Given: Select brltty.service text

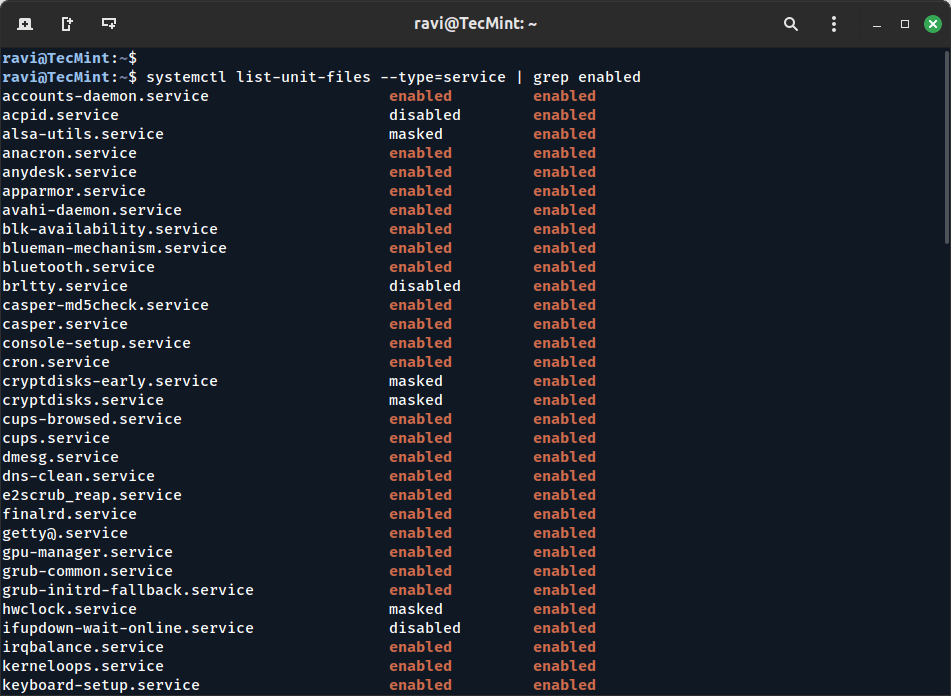Looking at the screenshot, I should [65, 286].
